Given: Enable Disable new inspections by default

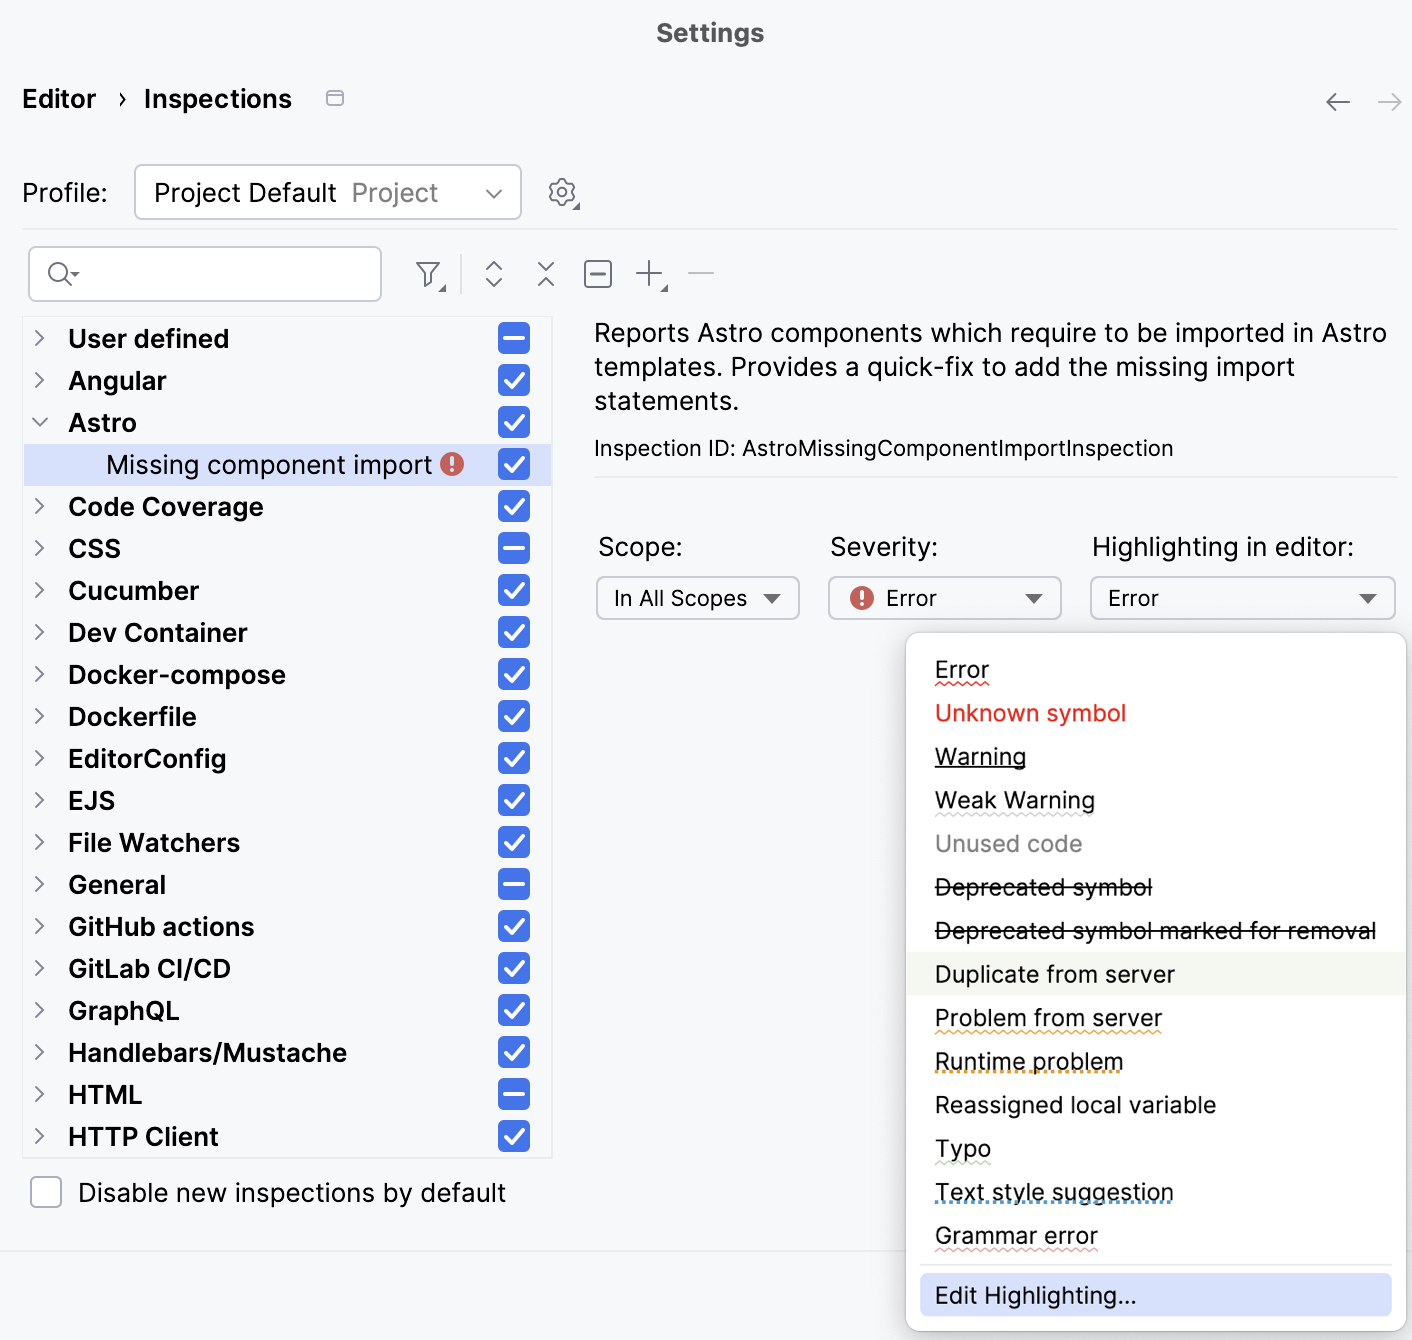Looking at the screenshot, I should click(x=46, y=1193).
